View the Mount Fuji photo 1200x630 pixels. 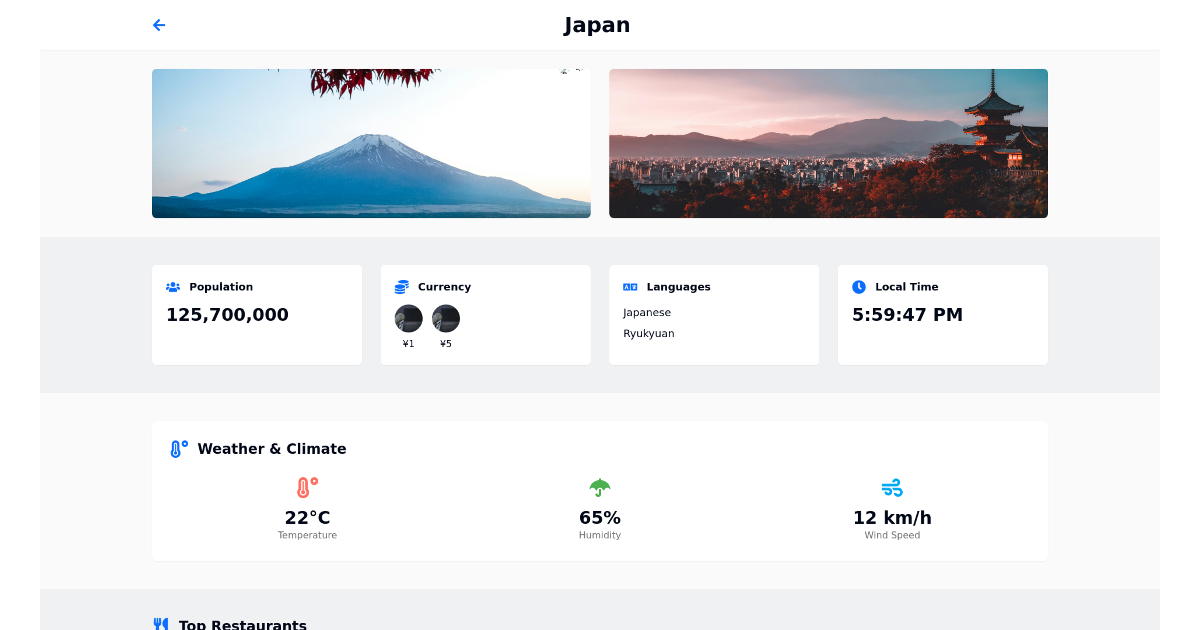[x=371, y=143]
